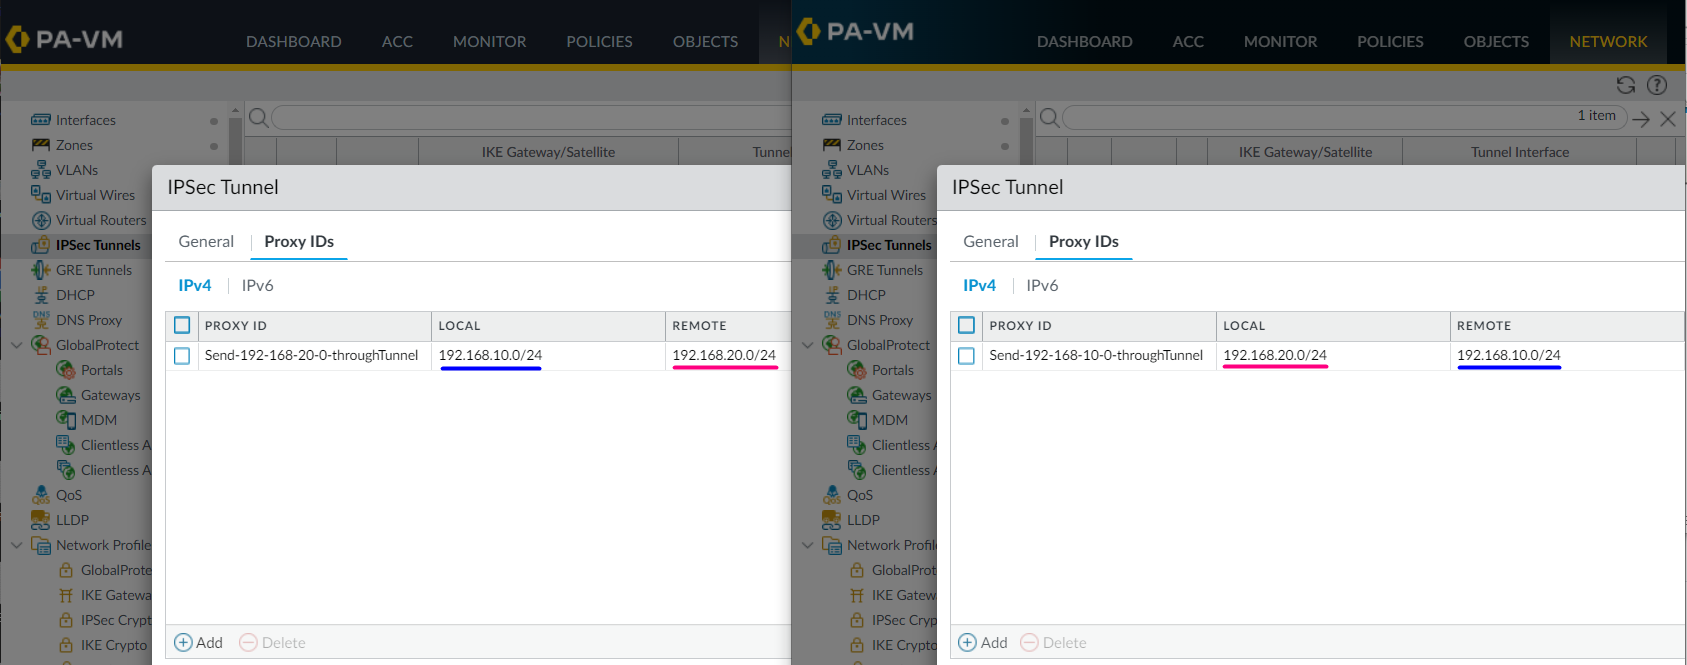Open DHCP icon in right window sidebar
This screenshot has height=665, width=1687.
(832, 295)
